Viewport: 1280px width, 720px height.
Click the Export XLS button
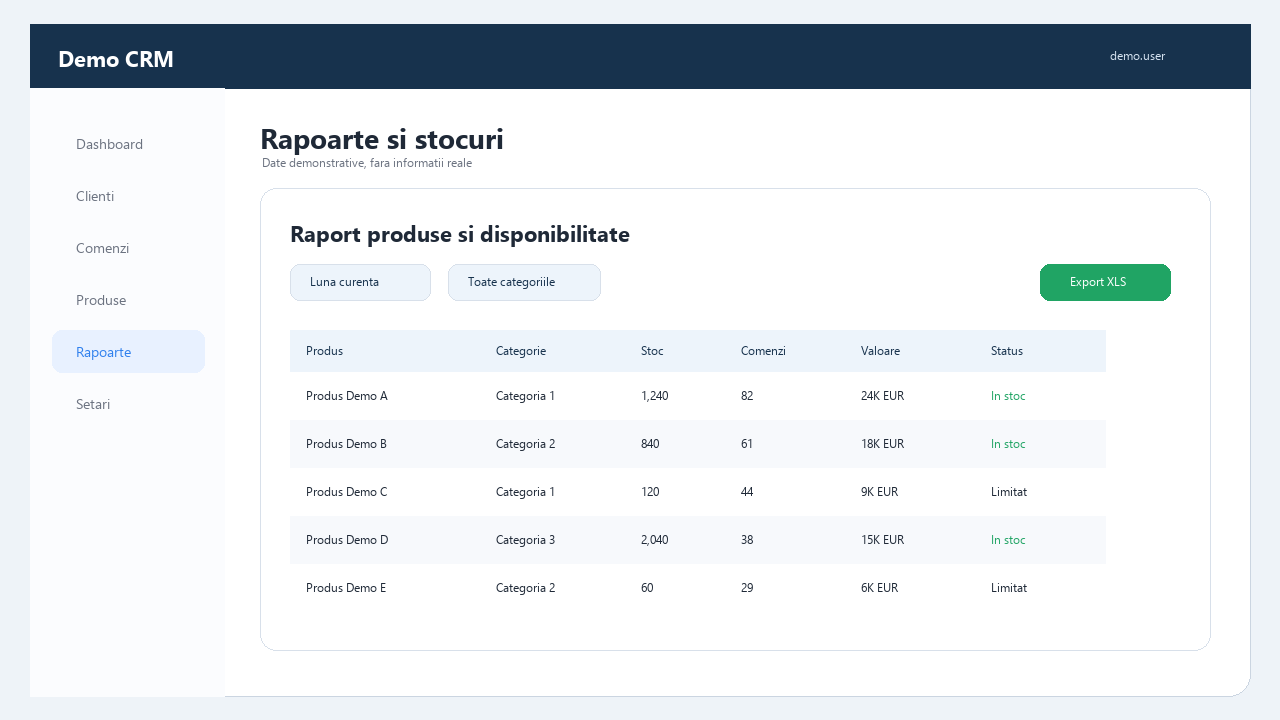coord(1105,282)
